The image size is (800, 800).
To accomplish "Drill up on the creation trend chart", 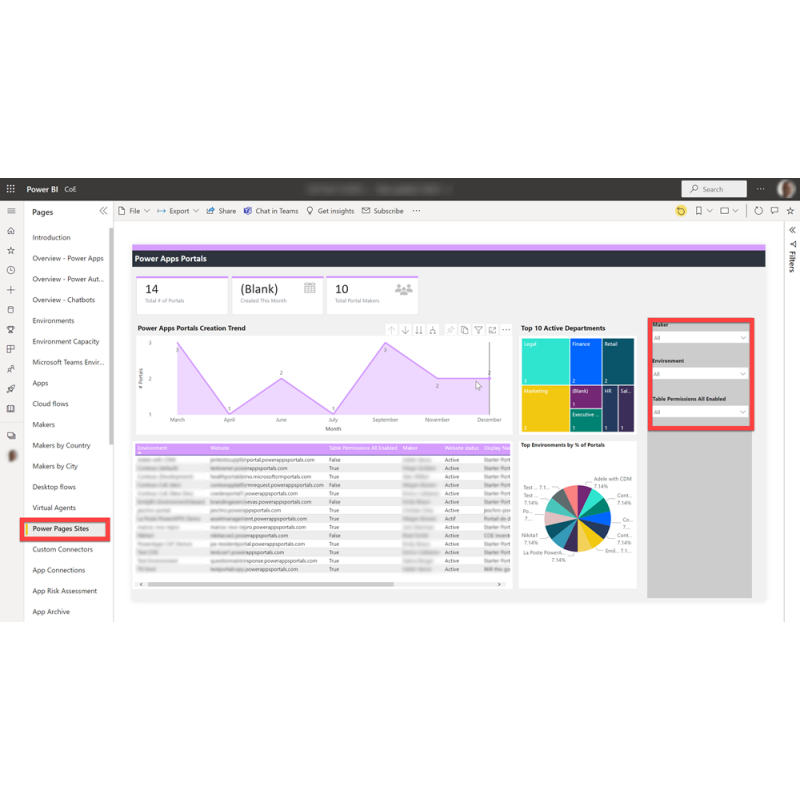I will click(x=391, y=330).
